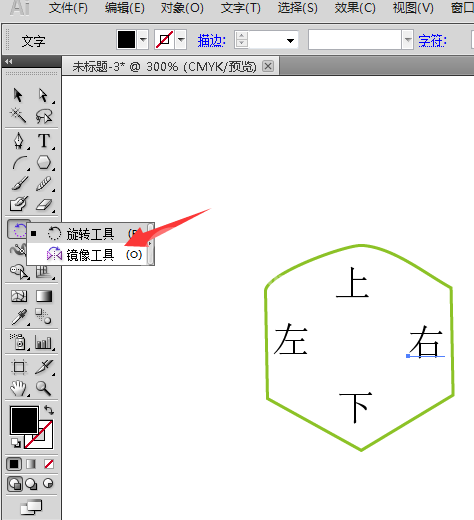Select the Symbol Sprayer tool
Screen dimensions: 474x520
[19, 342]
